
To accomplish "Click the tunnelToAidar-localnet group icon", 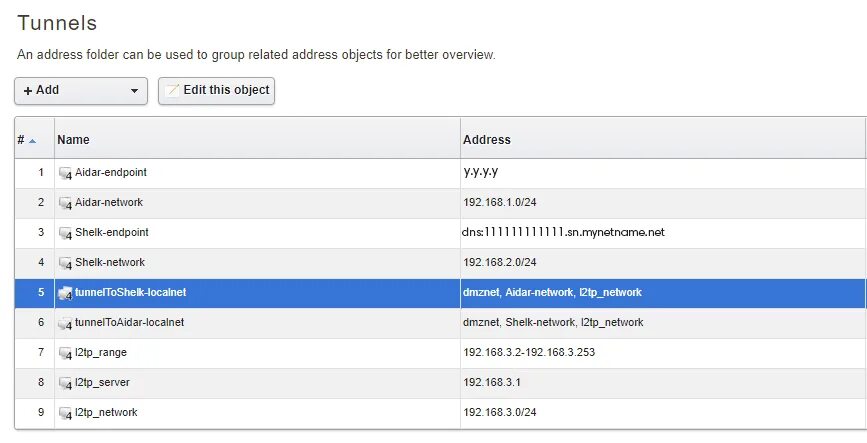I will [x=65, y=323].
